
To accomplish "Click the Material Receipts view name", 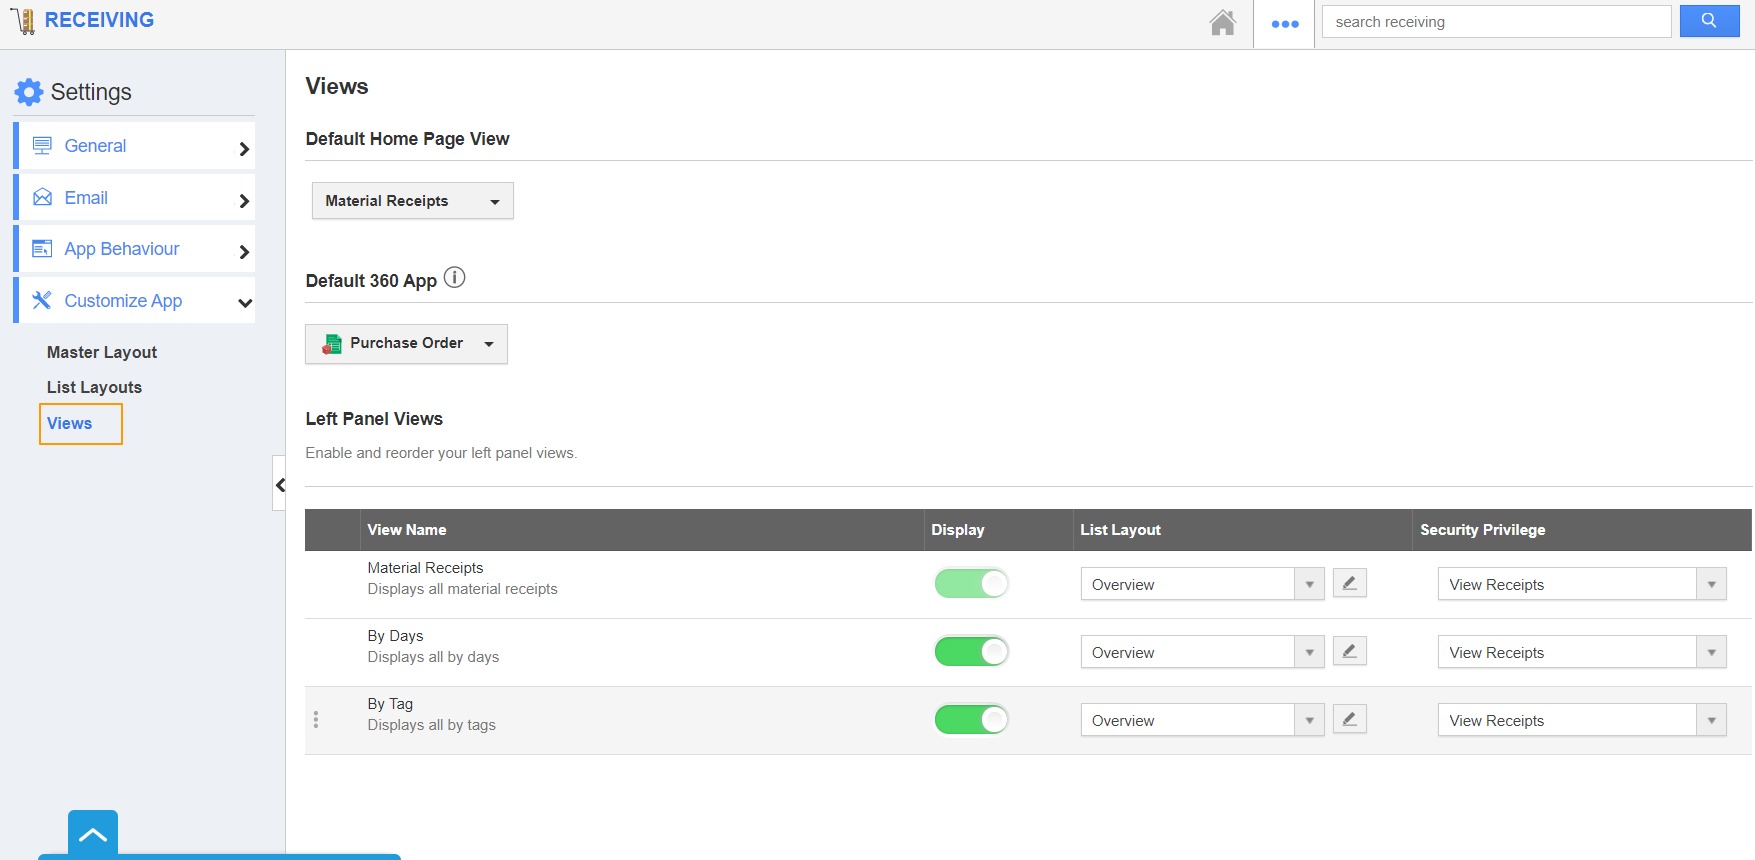I will [425, 568].
